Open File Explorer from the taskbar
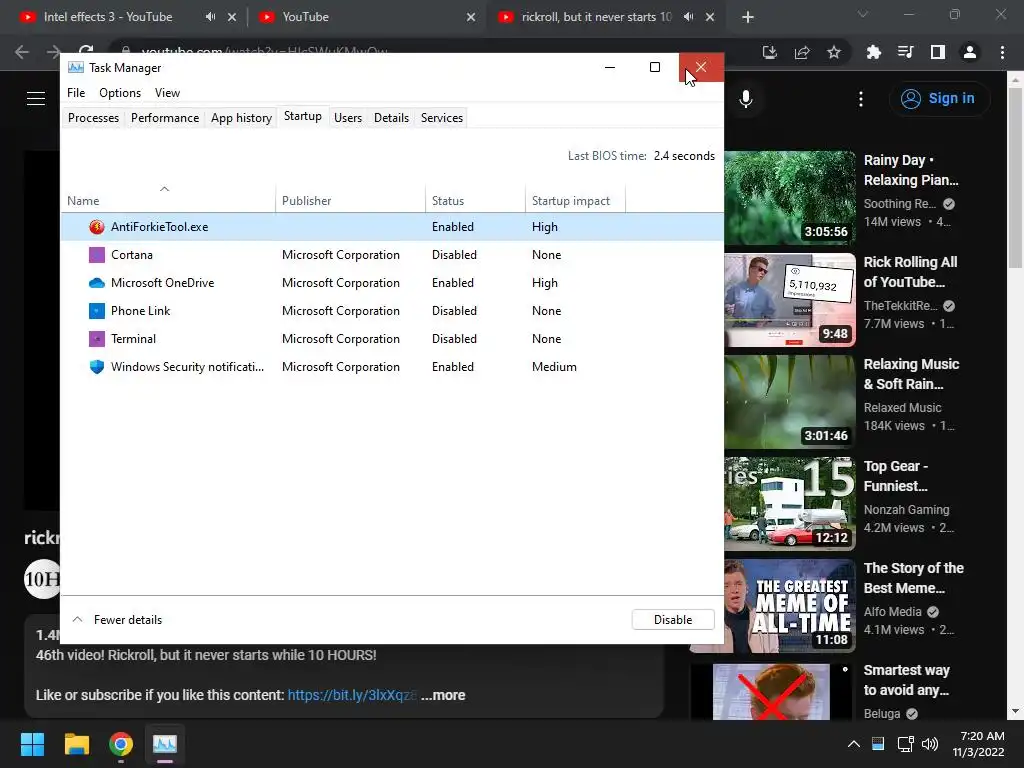The image size is (1024, 768). (77, 744)
